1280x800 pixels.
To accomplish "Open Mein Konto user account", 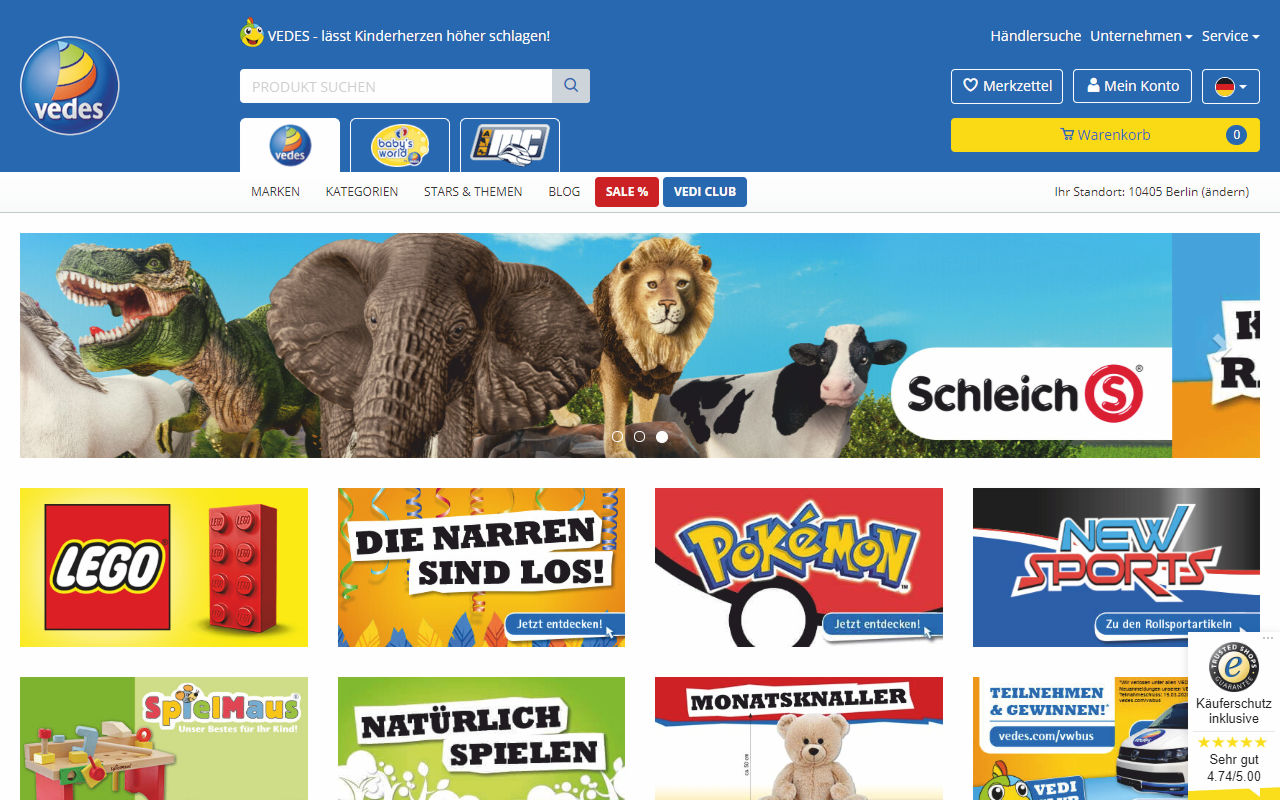I will click(1133, 86).
